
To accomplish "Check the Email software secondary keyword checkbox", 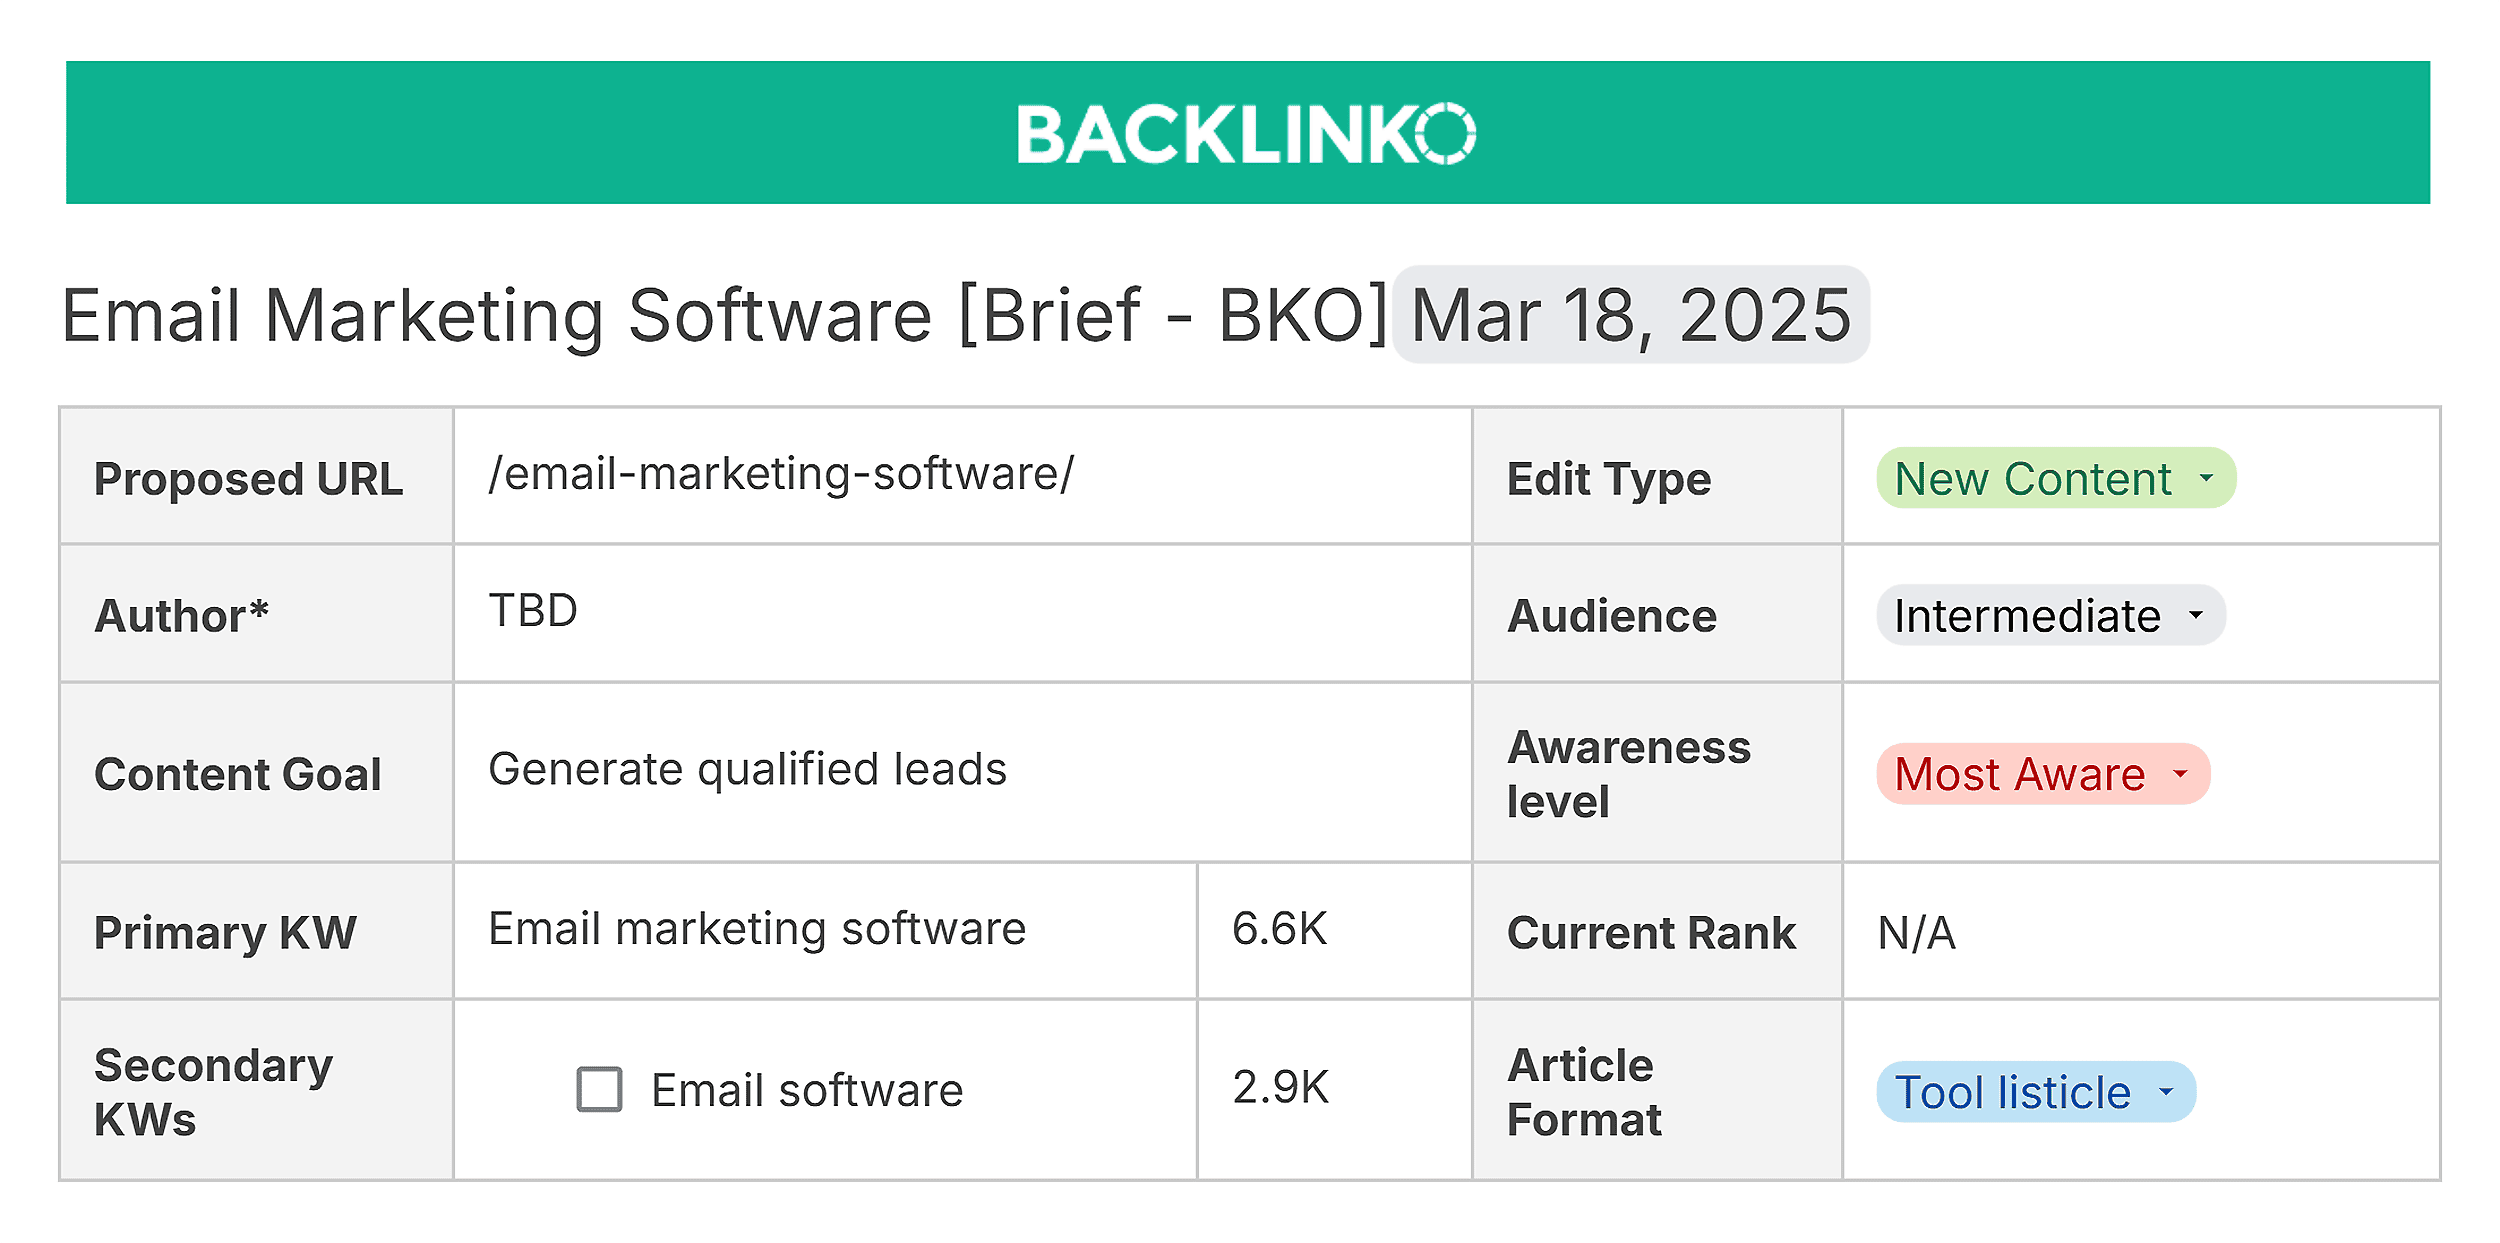I will (597, 1089).
